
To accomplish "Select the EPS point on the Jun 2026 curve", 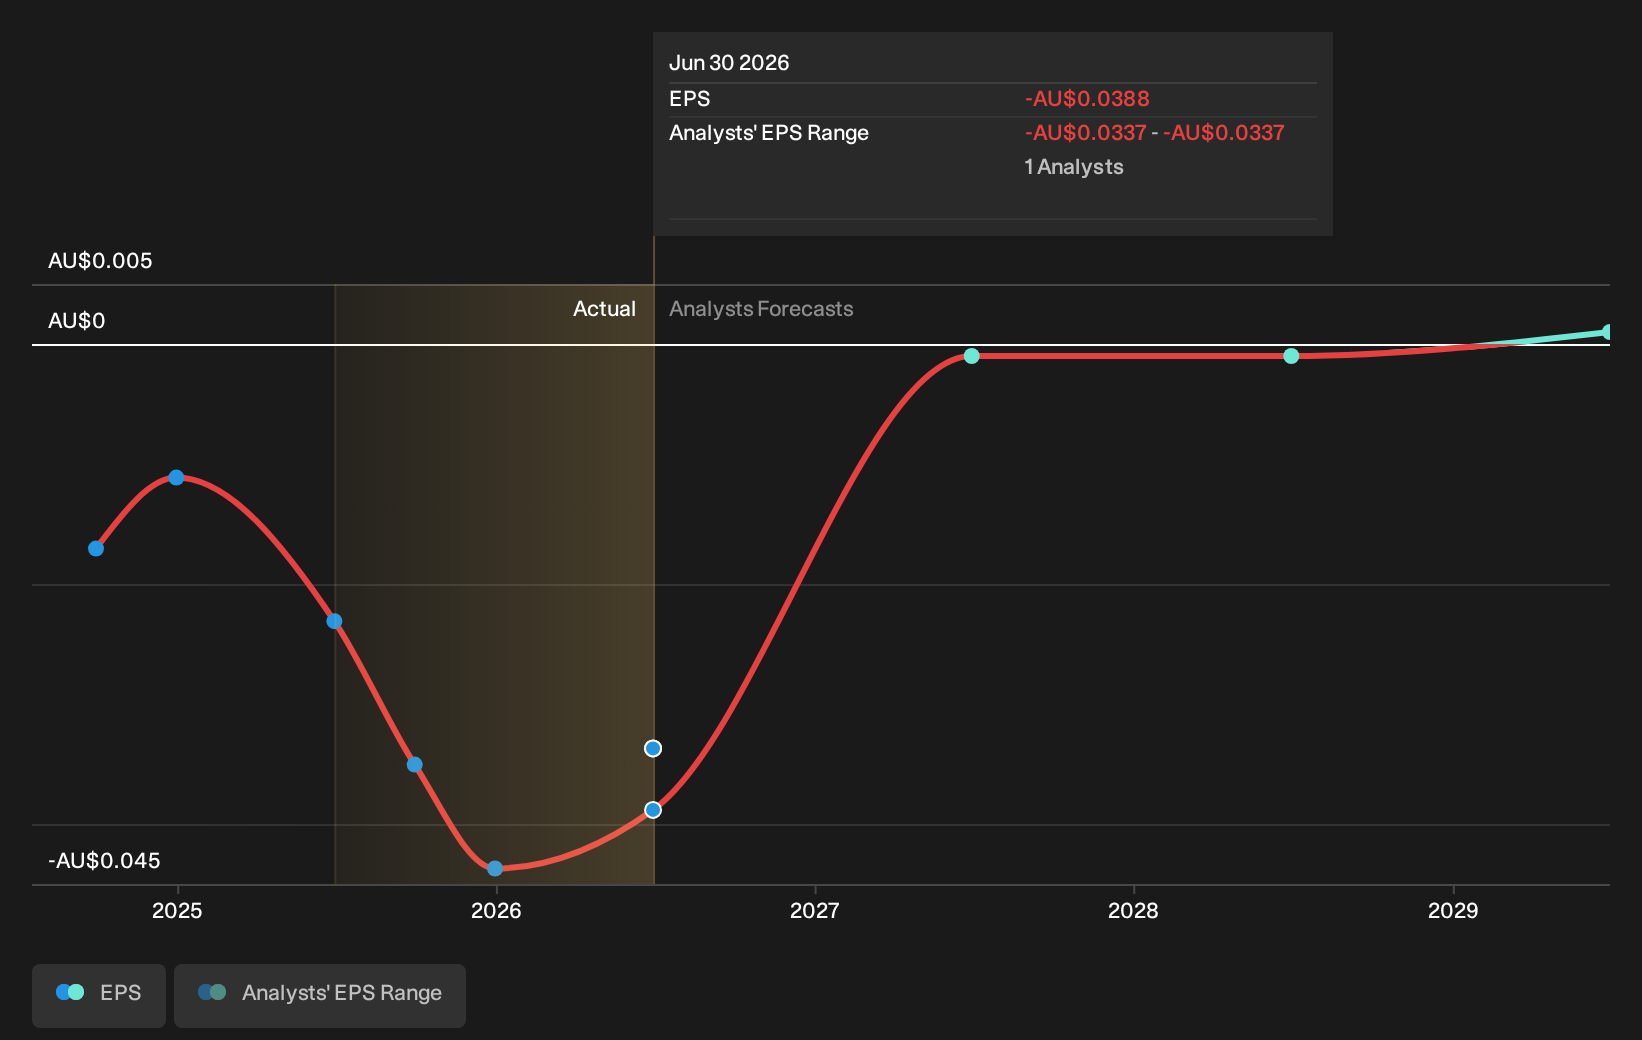I will (x=653, y=810).
